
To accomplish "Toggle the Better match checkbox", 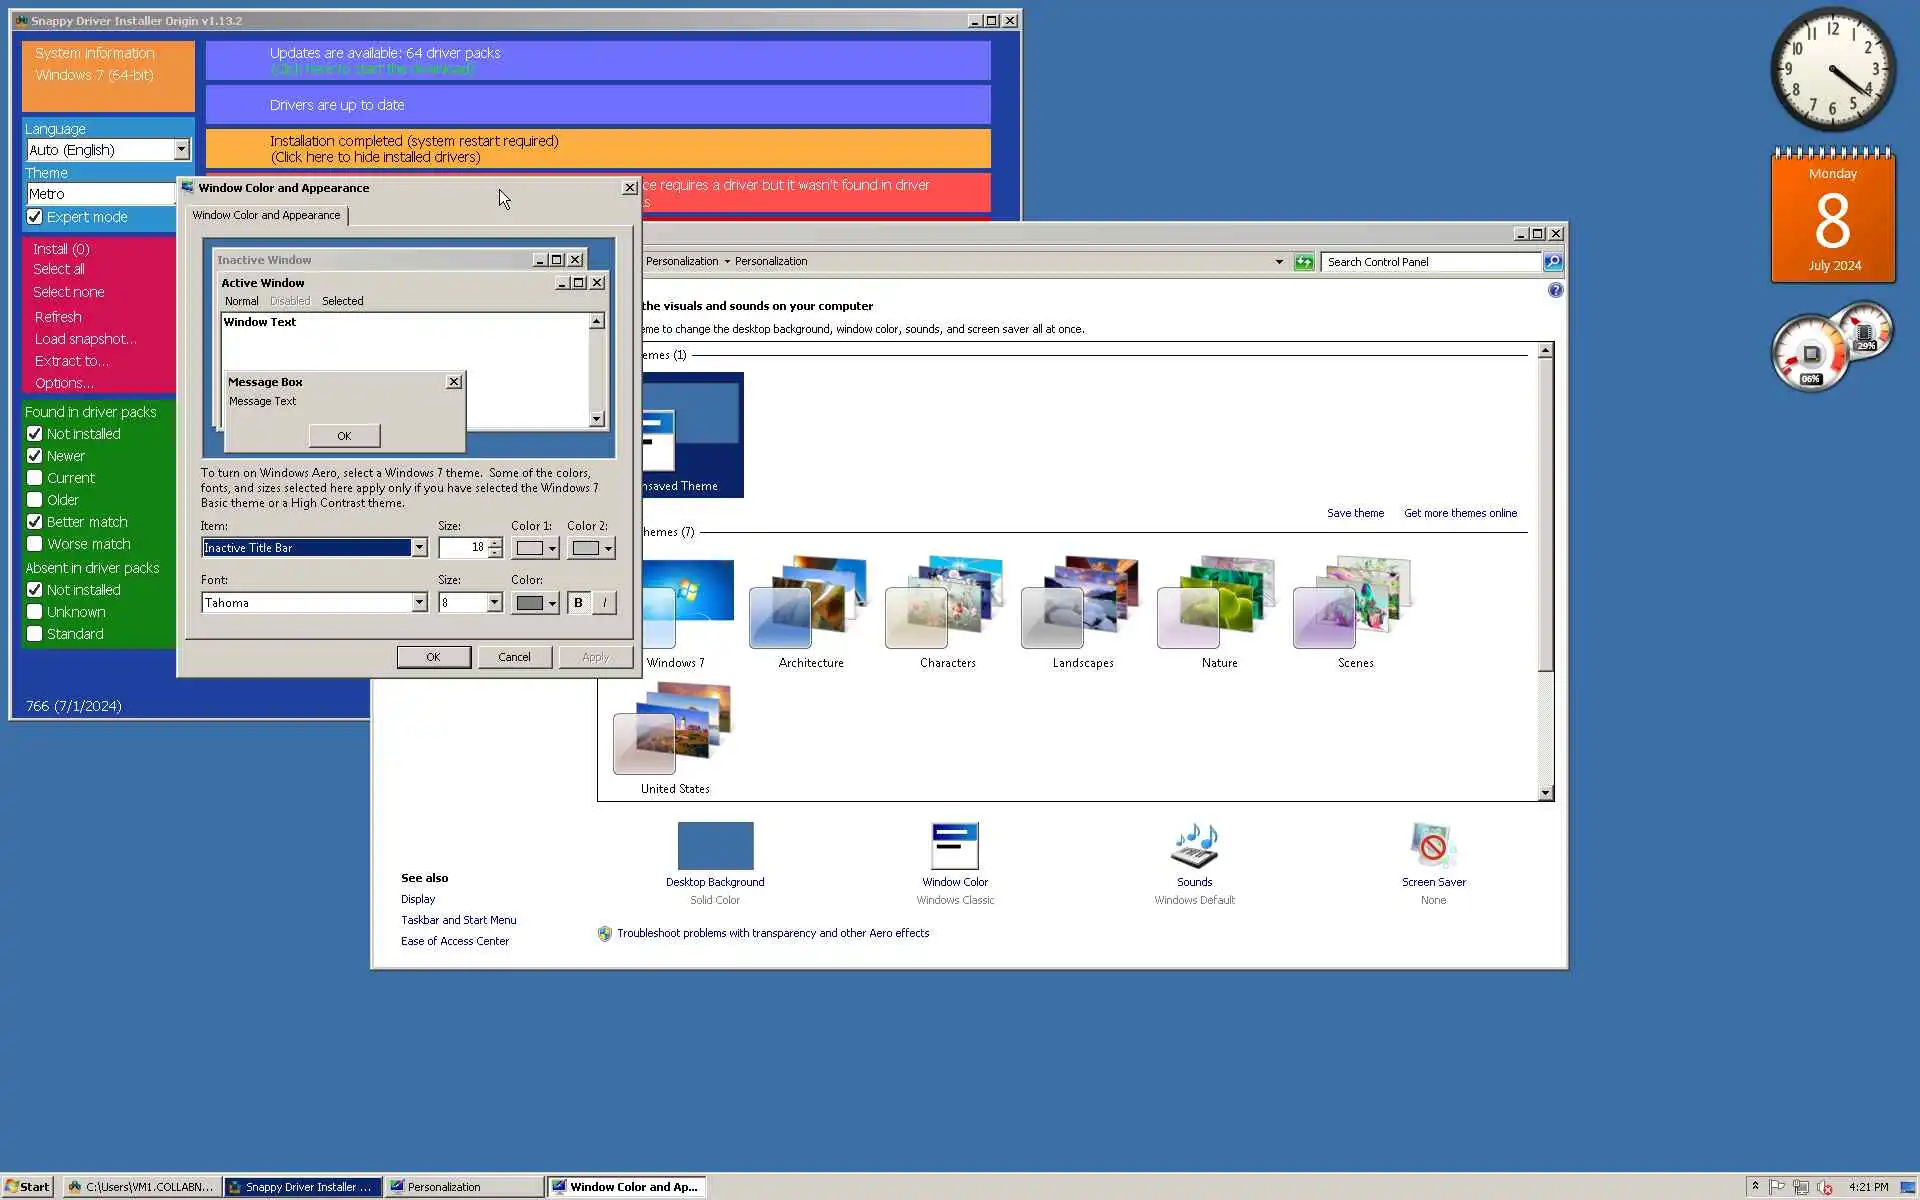I will [x=35, y=522].
